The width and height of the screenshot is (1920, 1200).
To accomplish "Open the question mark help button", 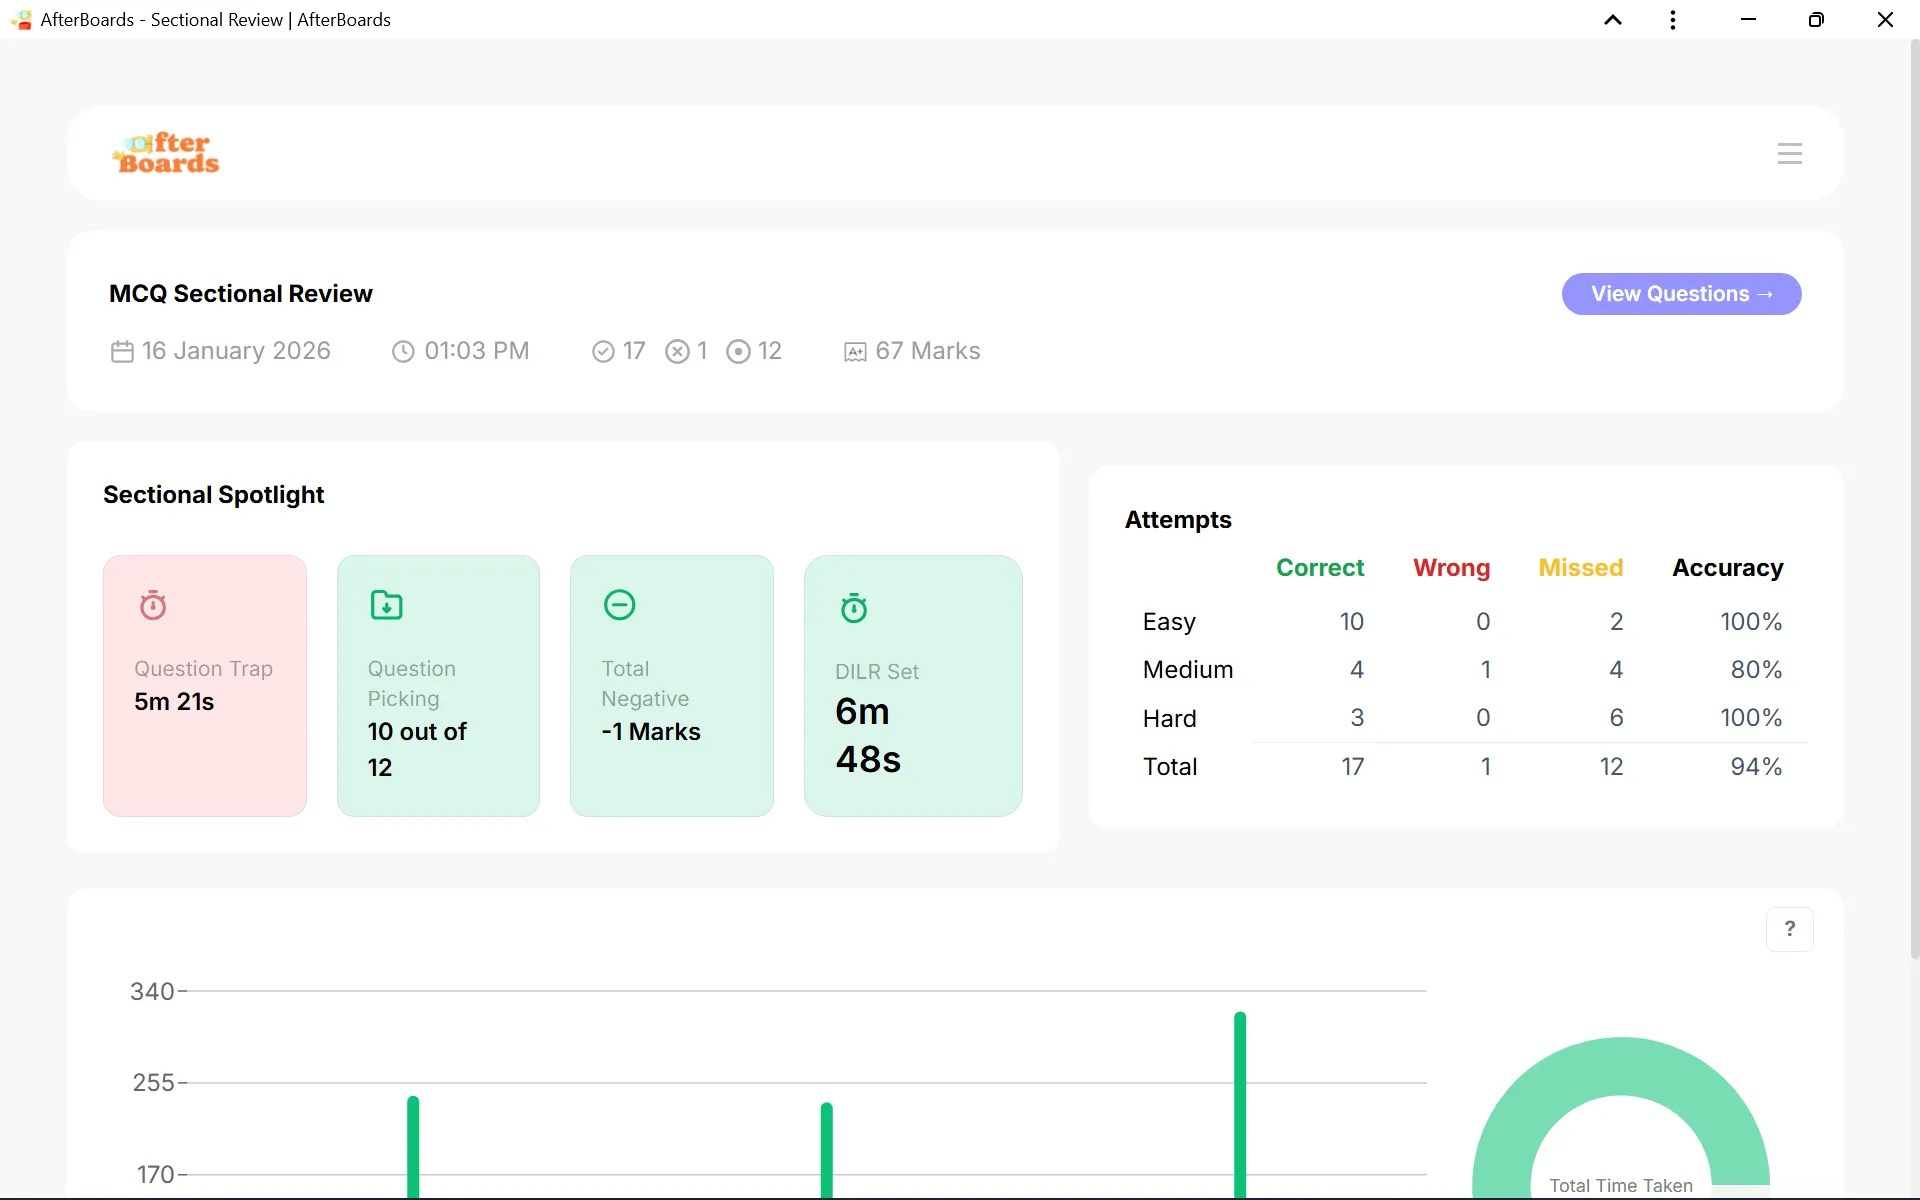I will coord(1789,929).
